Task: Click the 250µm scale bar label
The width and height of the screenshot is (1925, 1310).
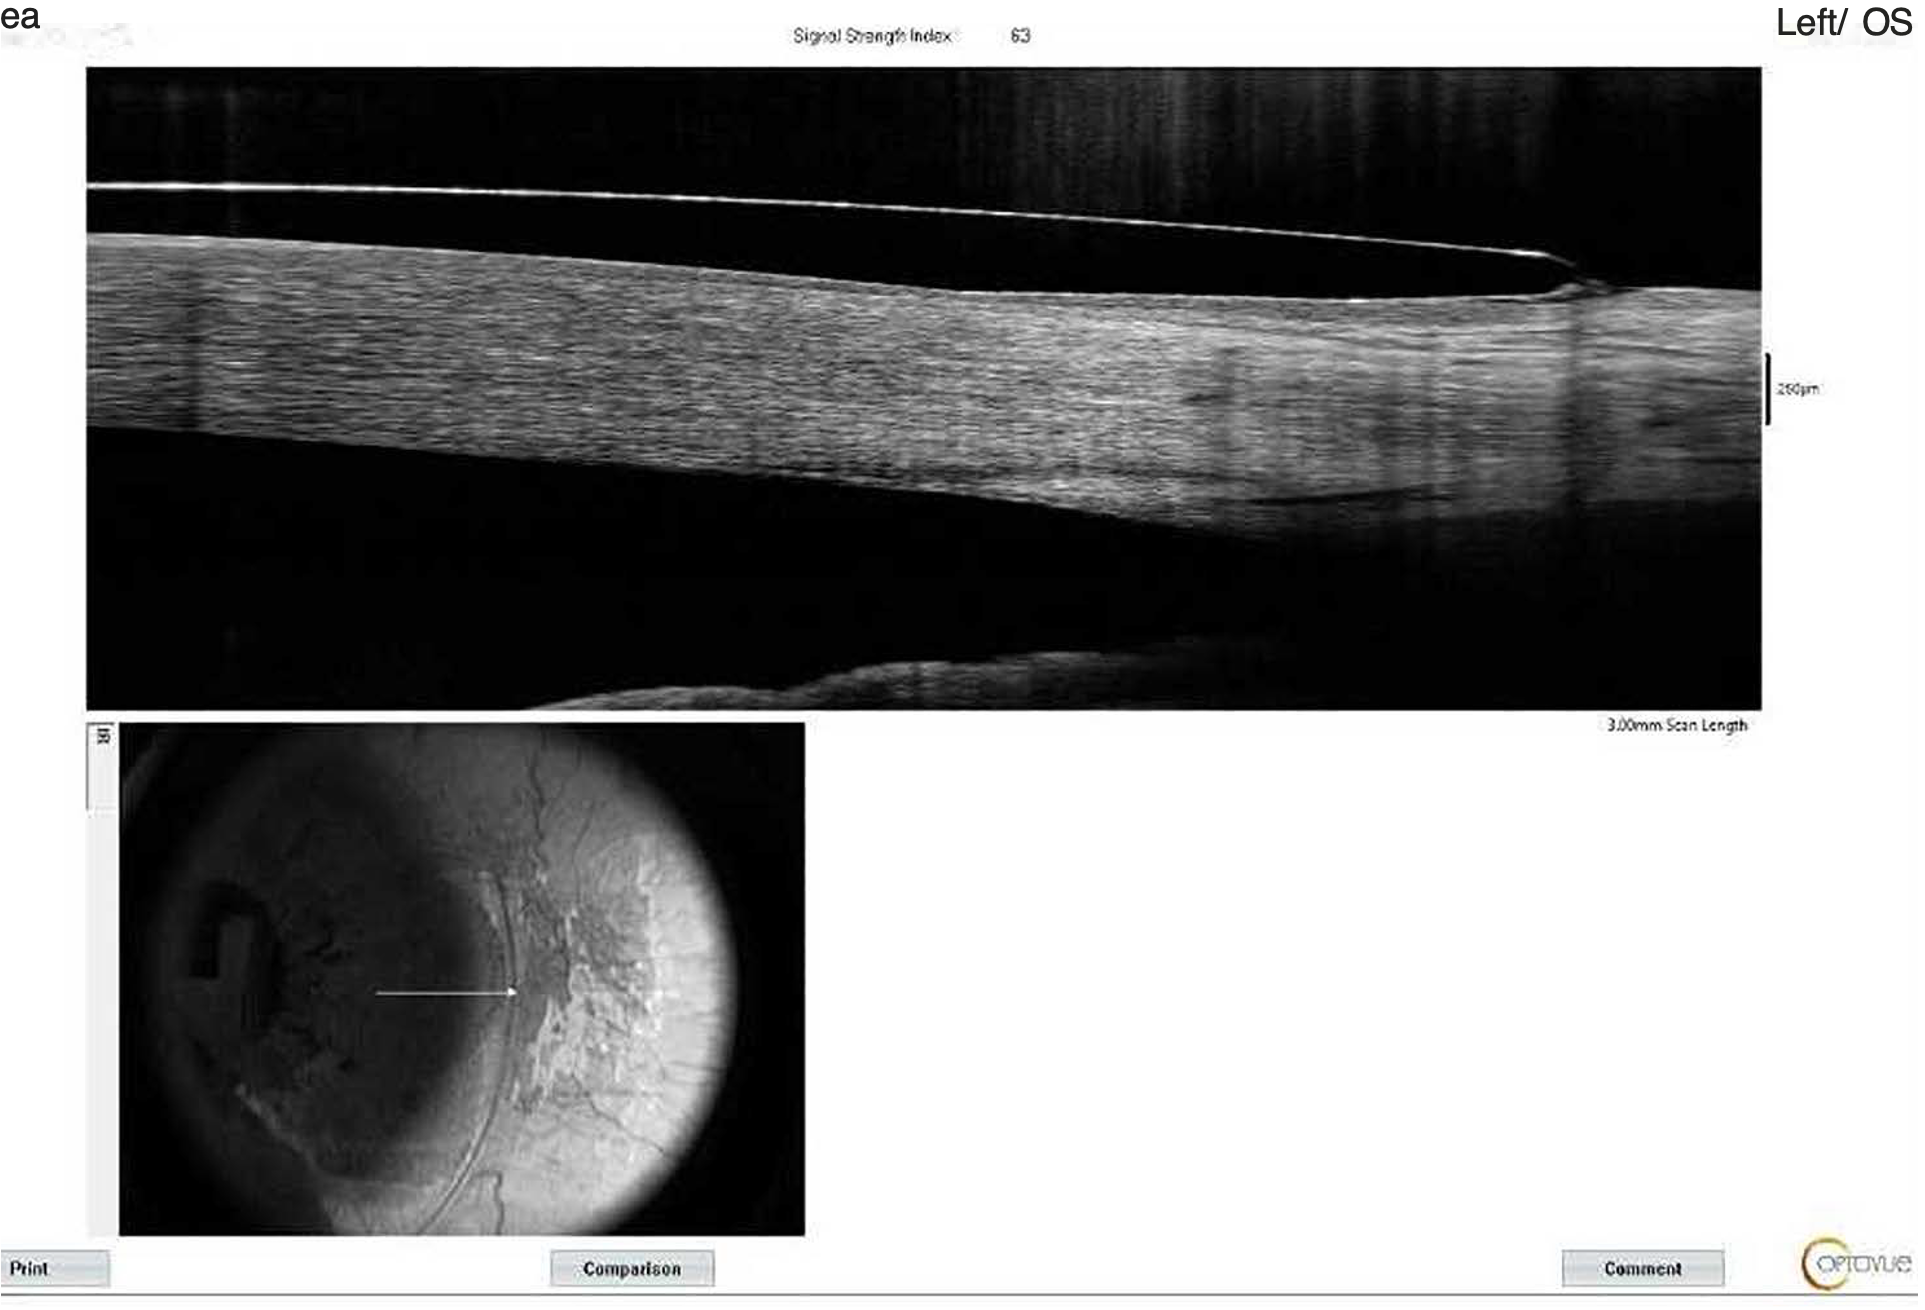Action: click(1797, 388)
